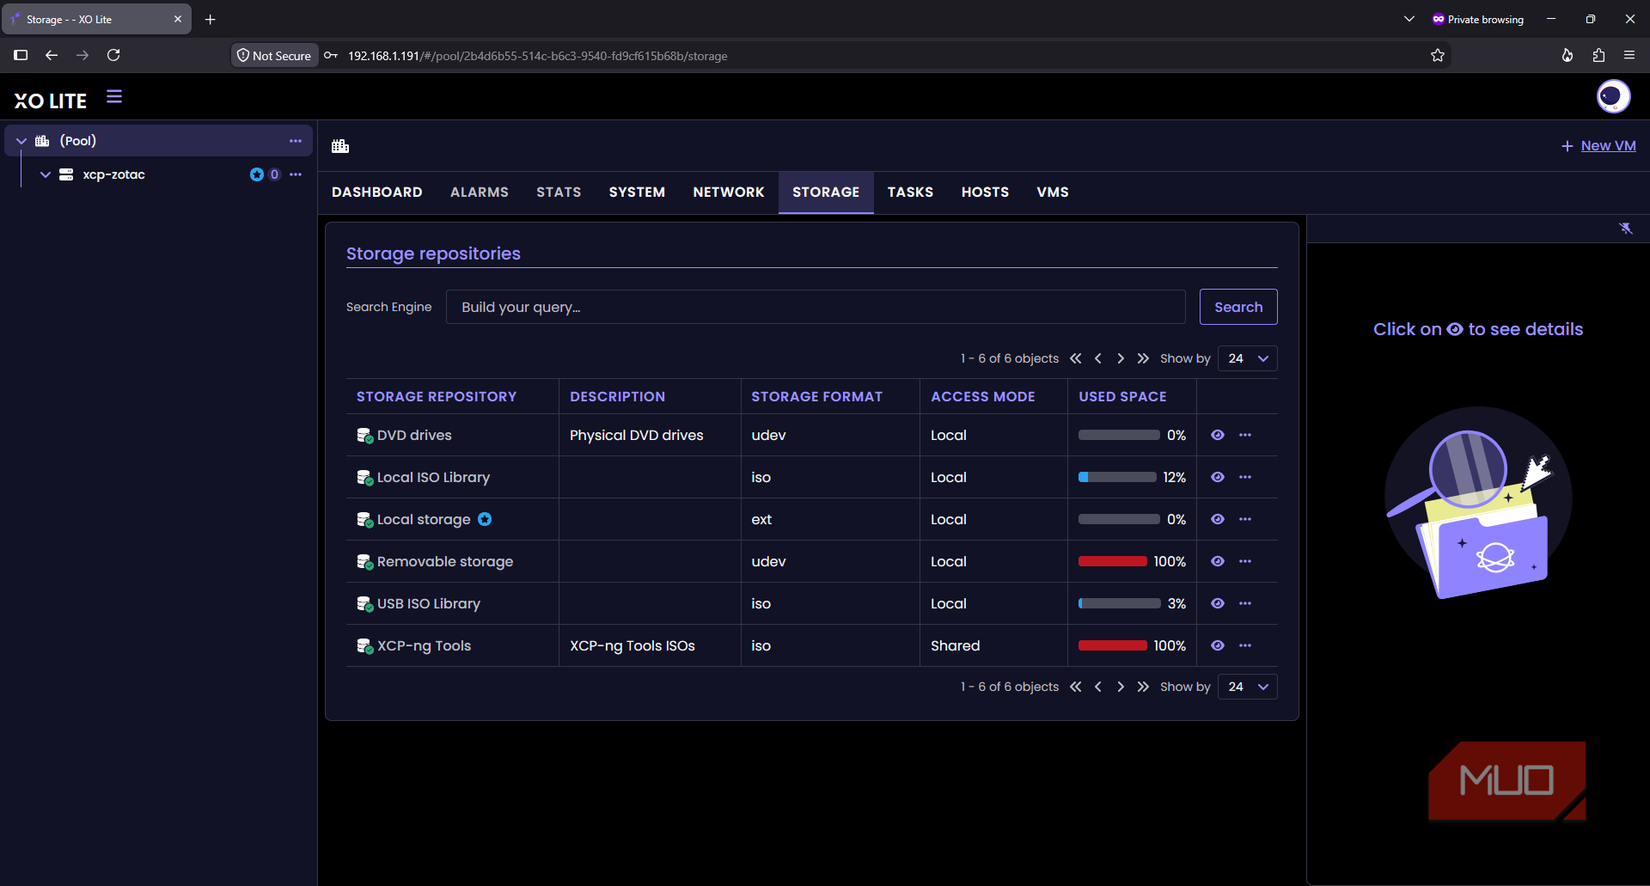Show details for Local ISO Library via eye icon
This screenshot has height=886, width=1650.
pos(1217,477)
